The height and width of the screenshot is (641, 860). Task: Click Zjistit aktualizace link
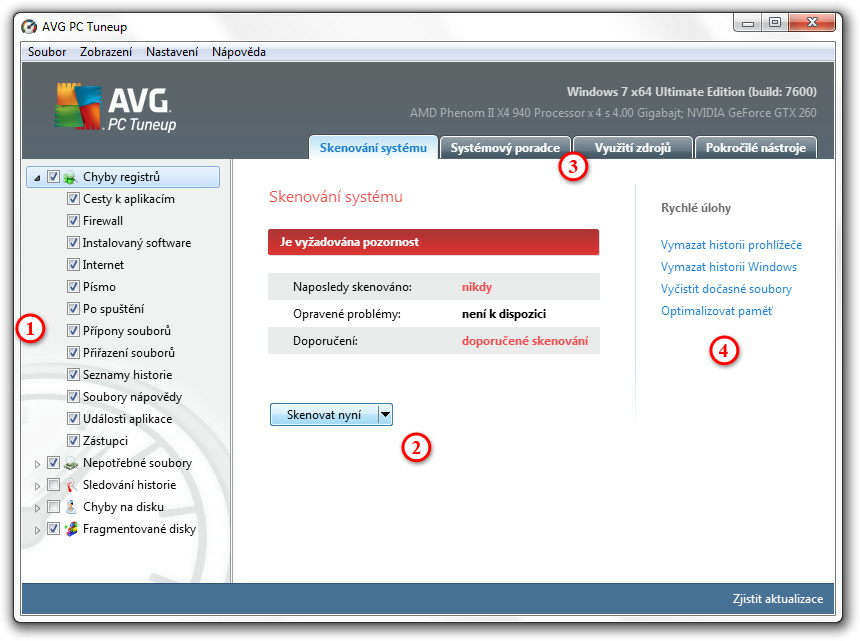(777, 599)
